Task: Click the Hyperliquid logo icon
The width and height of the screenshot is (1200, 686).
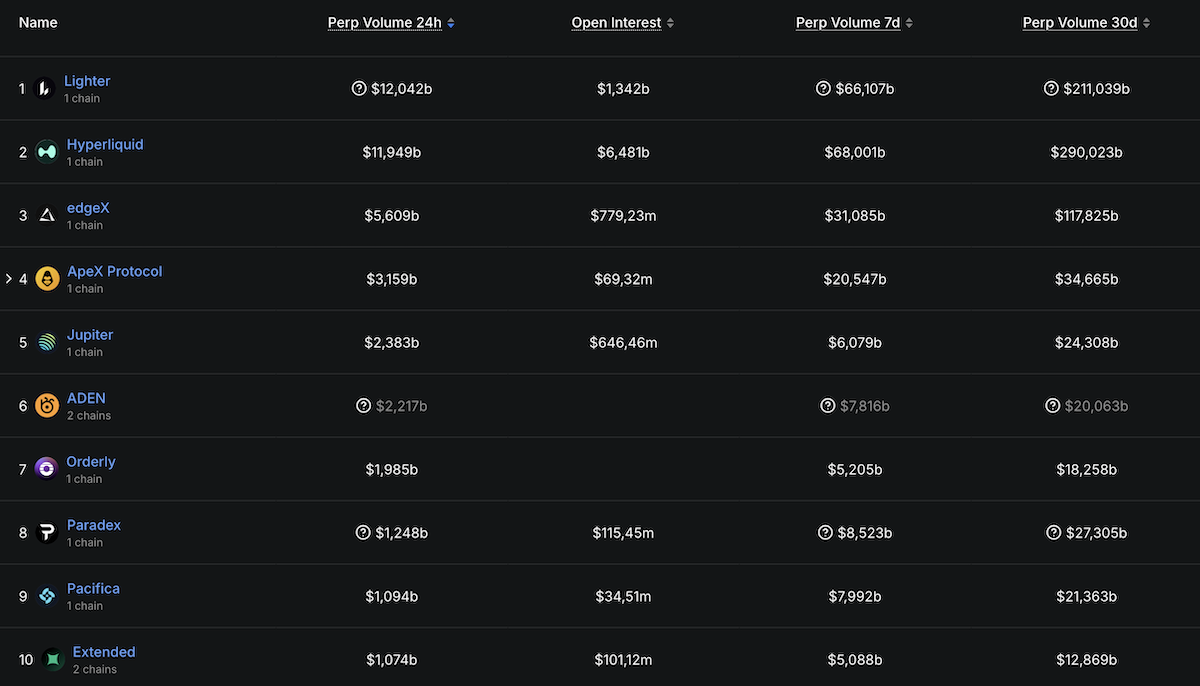Action: pyautogui.click(x=47, y=152)
